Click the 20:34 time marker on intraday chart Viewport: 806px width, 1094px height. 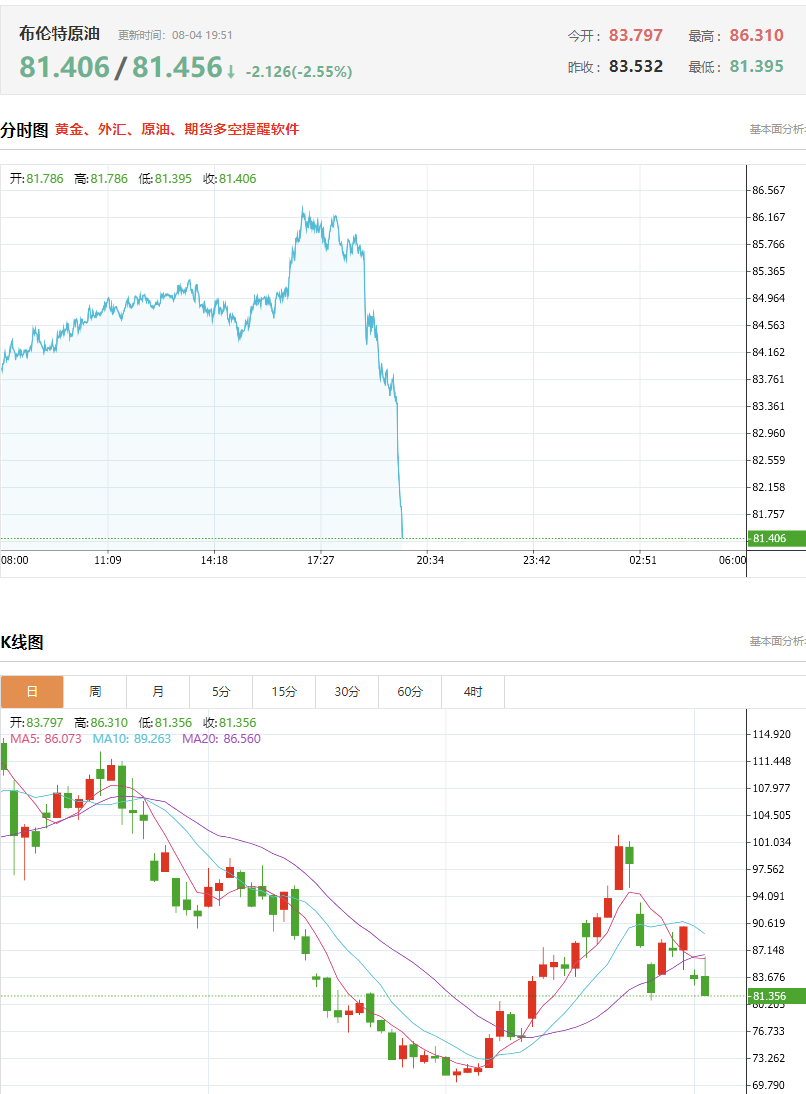430,560
